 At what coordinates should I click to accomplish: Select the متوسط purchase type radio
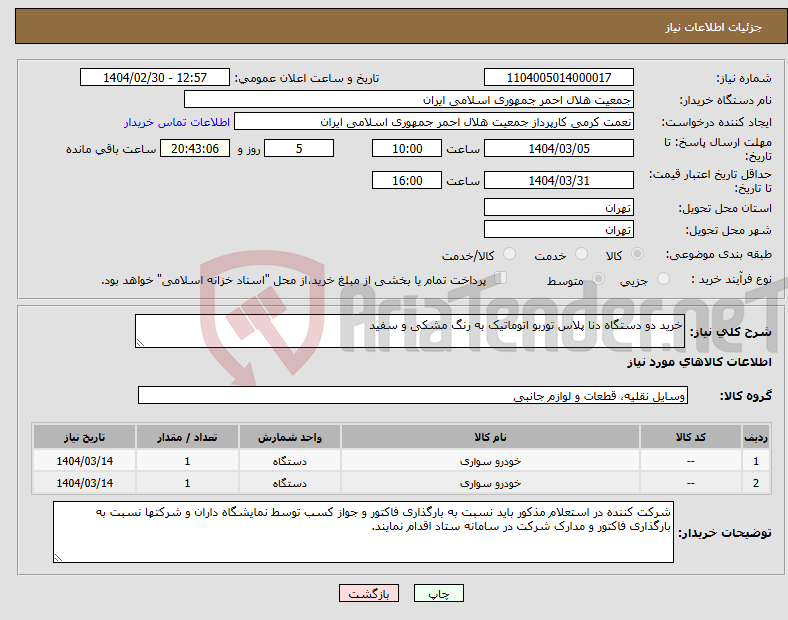598,279
